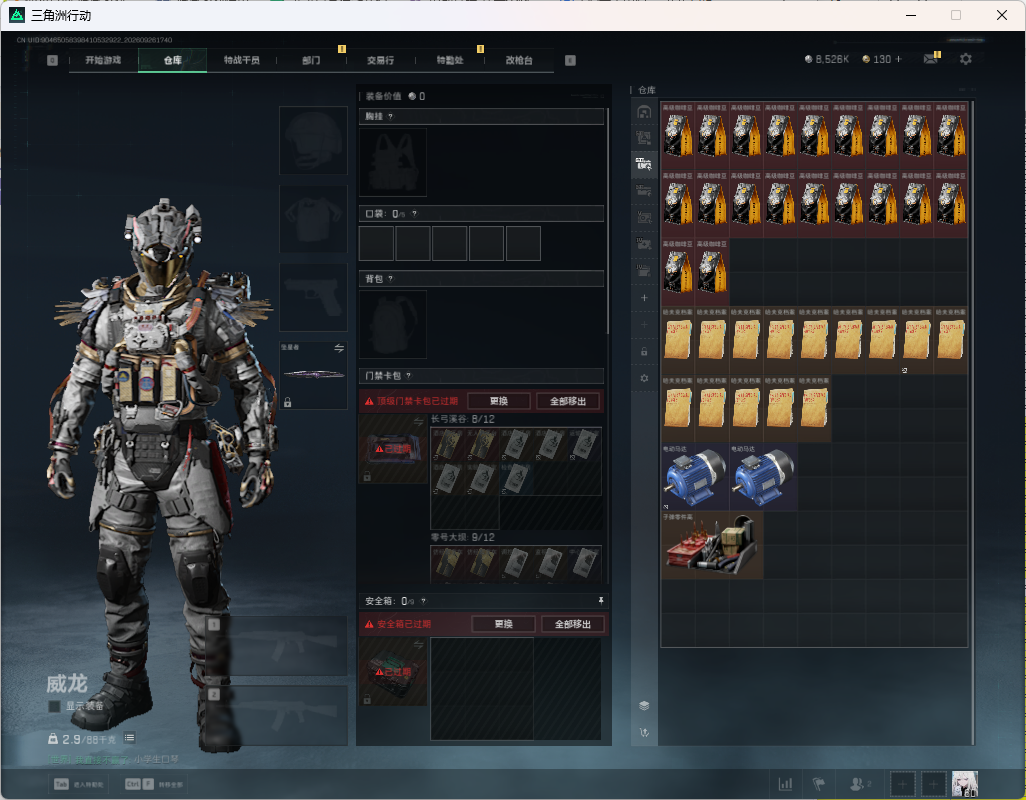1026x800 pixels.
Task: Click the stack layers icon in sidebar
Action: [x=644, y=705]
